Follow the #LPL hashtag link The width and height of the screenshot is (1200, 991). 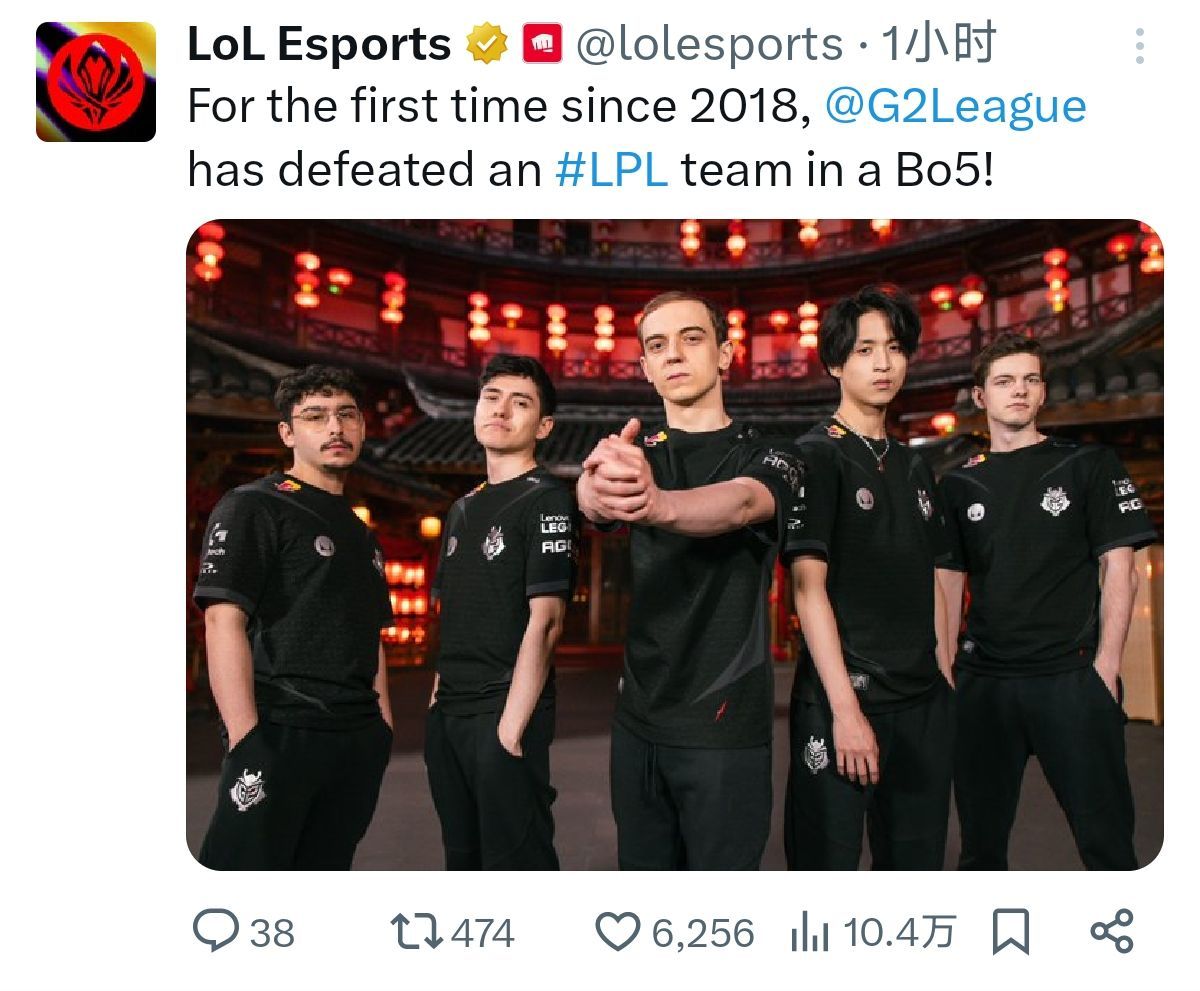pos(611,170)
